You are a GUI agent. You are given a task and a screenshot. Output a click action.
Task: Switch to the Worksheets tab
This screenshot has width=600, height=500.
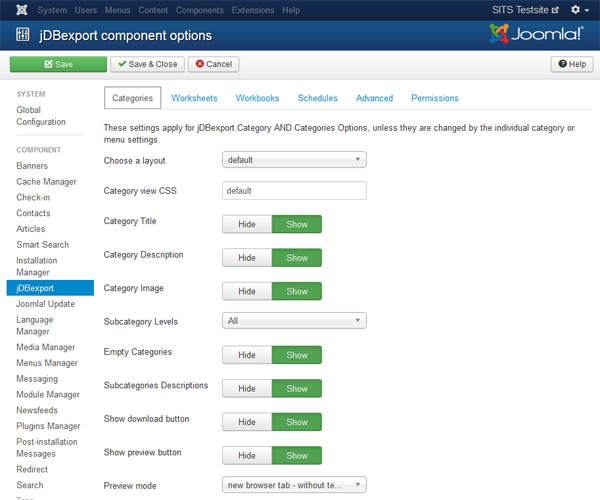[194, 98]
